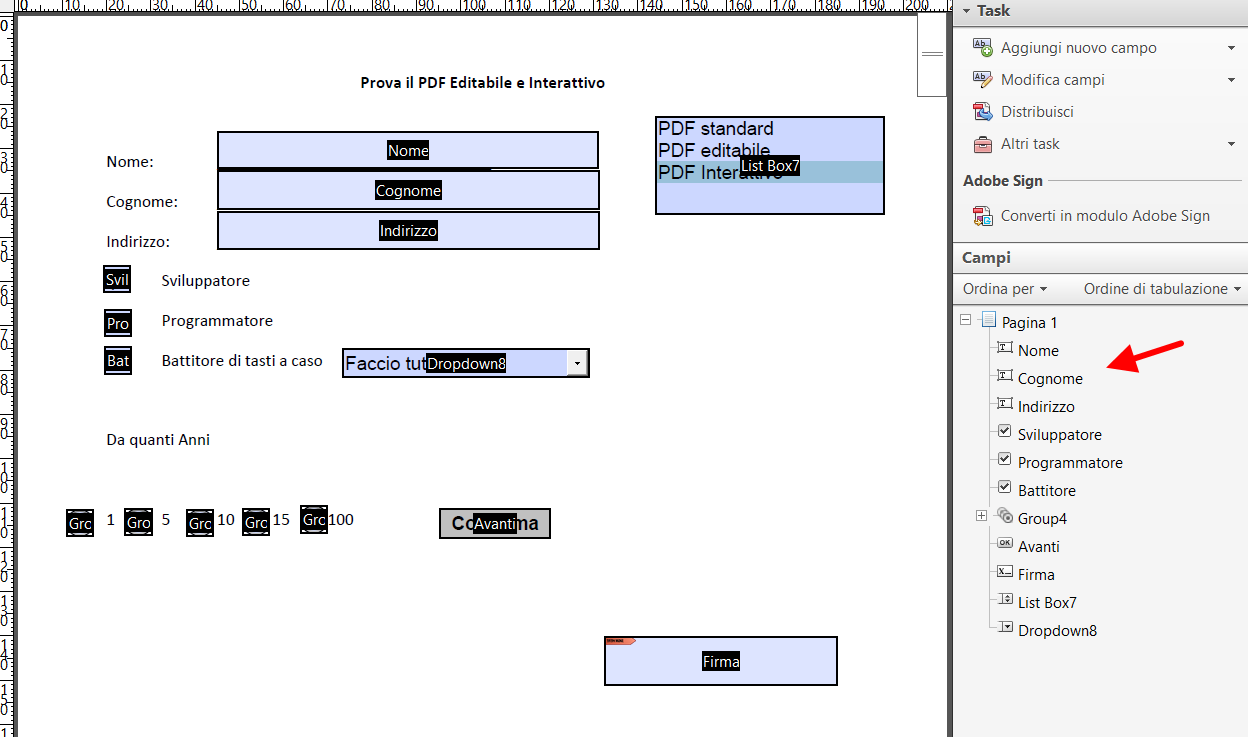Click the Indirizzo text field on the page
1248x737 pixels.
click(408, 230)
